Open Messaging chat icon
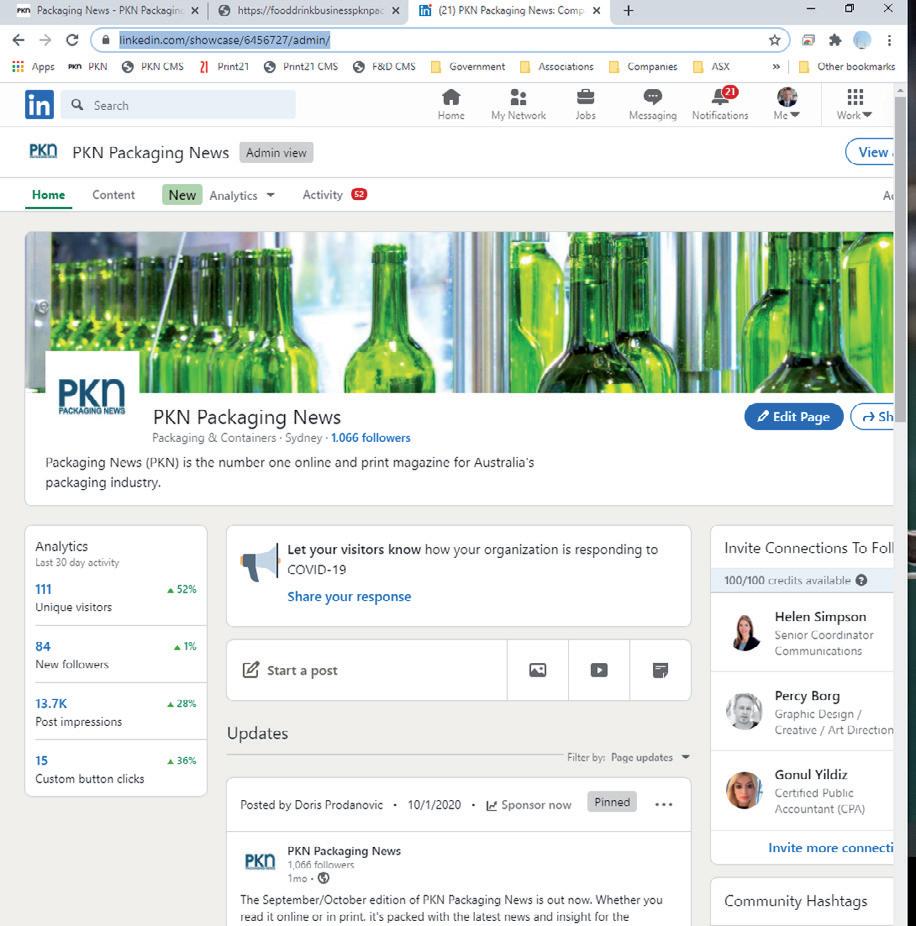Image resolution: width=916 pixels, height=926 pixels. click(x=653, y=97)
